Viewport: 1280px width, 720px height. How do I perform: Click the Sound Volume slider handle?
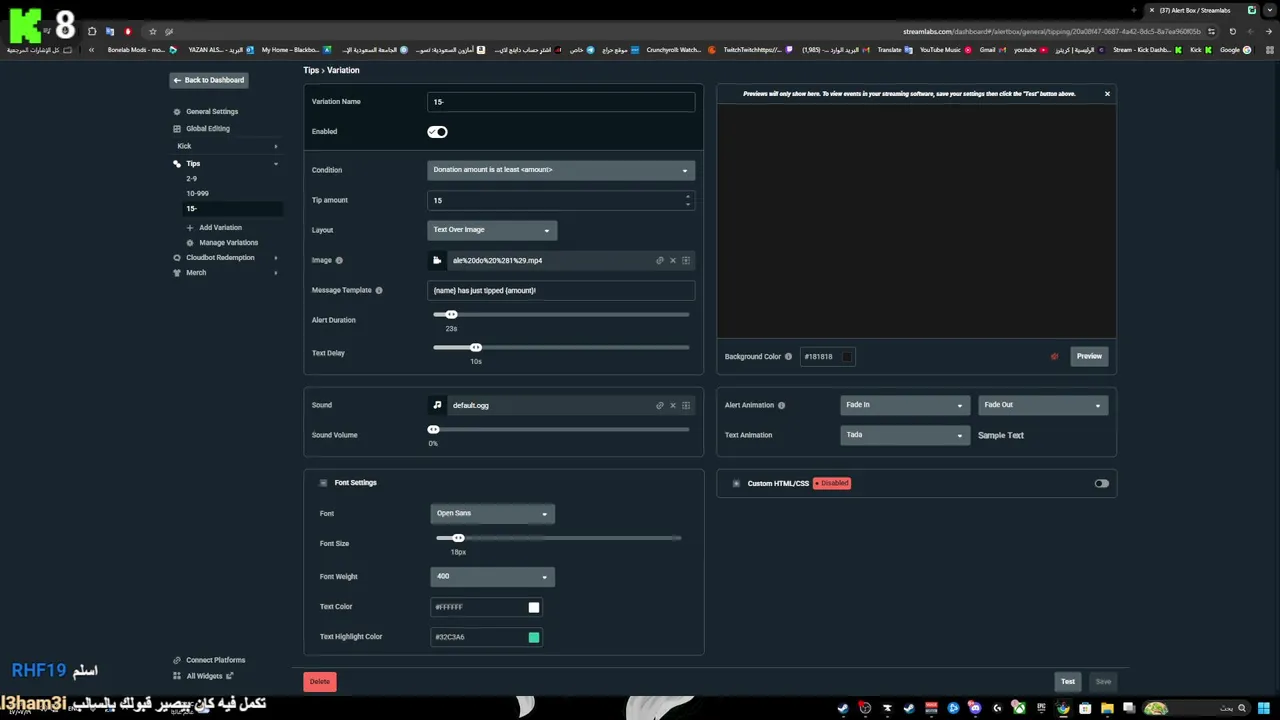(x=434, y=430)
